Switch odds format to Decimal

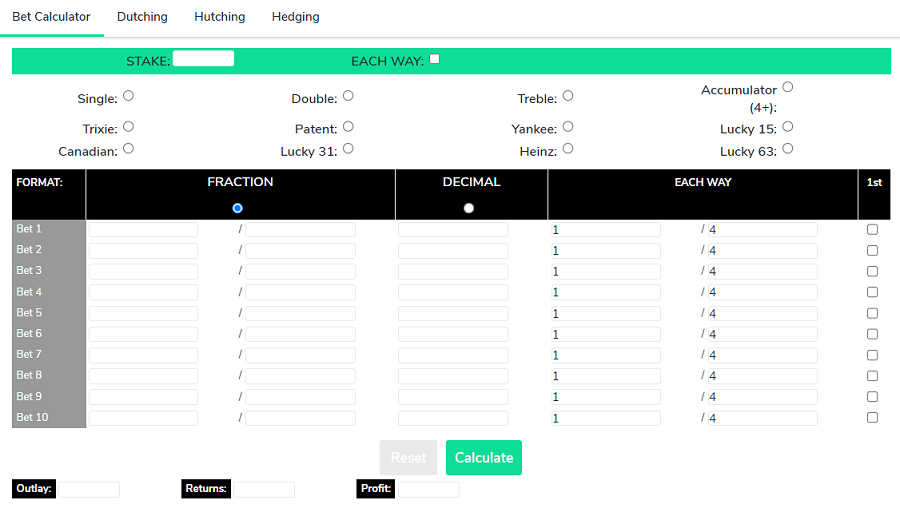pos(469,208)
